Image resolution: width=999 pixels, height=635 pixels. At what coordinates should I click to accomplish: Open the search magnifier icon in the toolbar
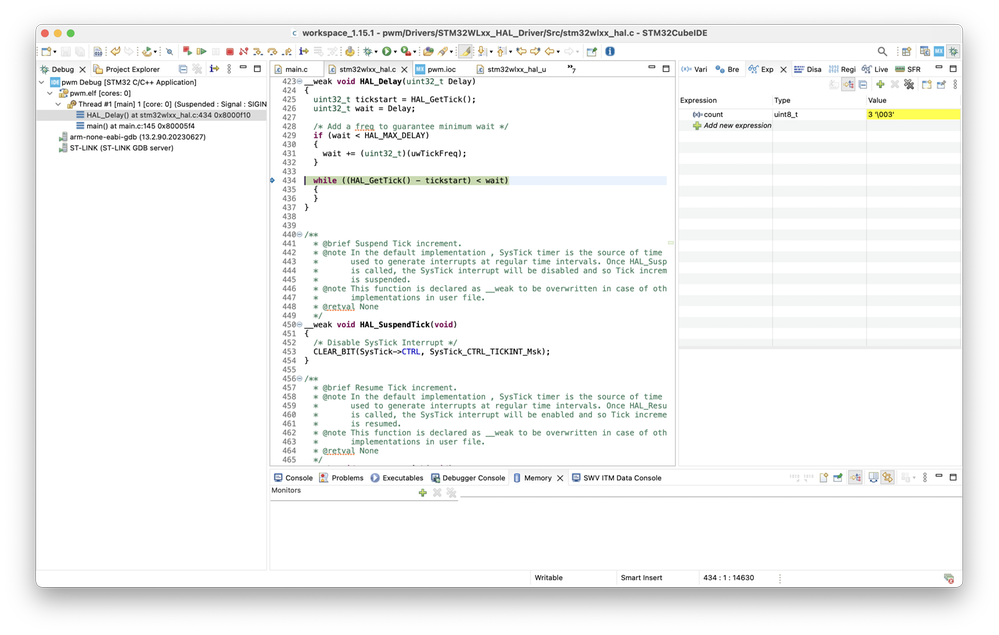(882, 51)
